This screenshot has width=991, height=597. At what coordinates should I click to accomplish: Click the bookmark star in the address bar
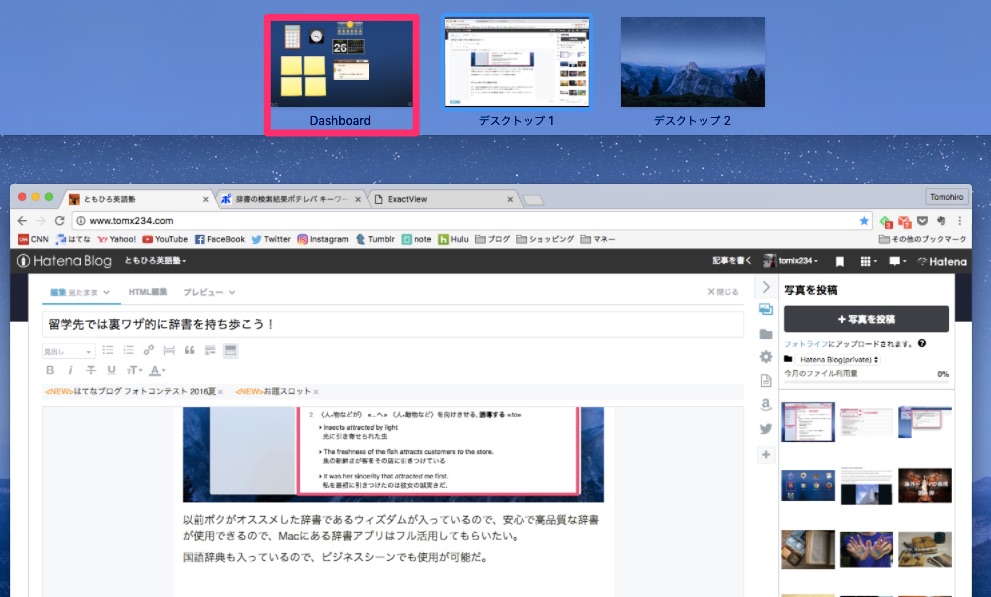[x=864, y=220]
